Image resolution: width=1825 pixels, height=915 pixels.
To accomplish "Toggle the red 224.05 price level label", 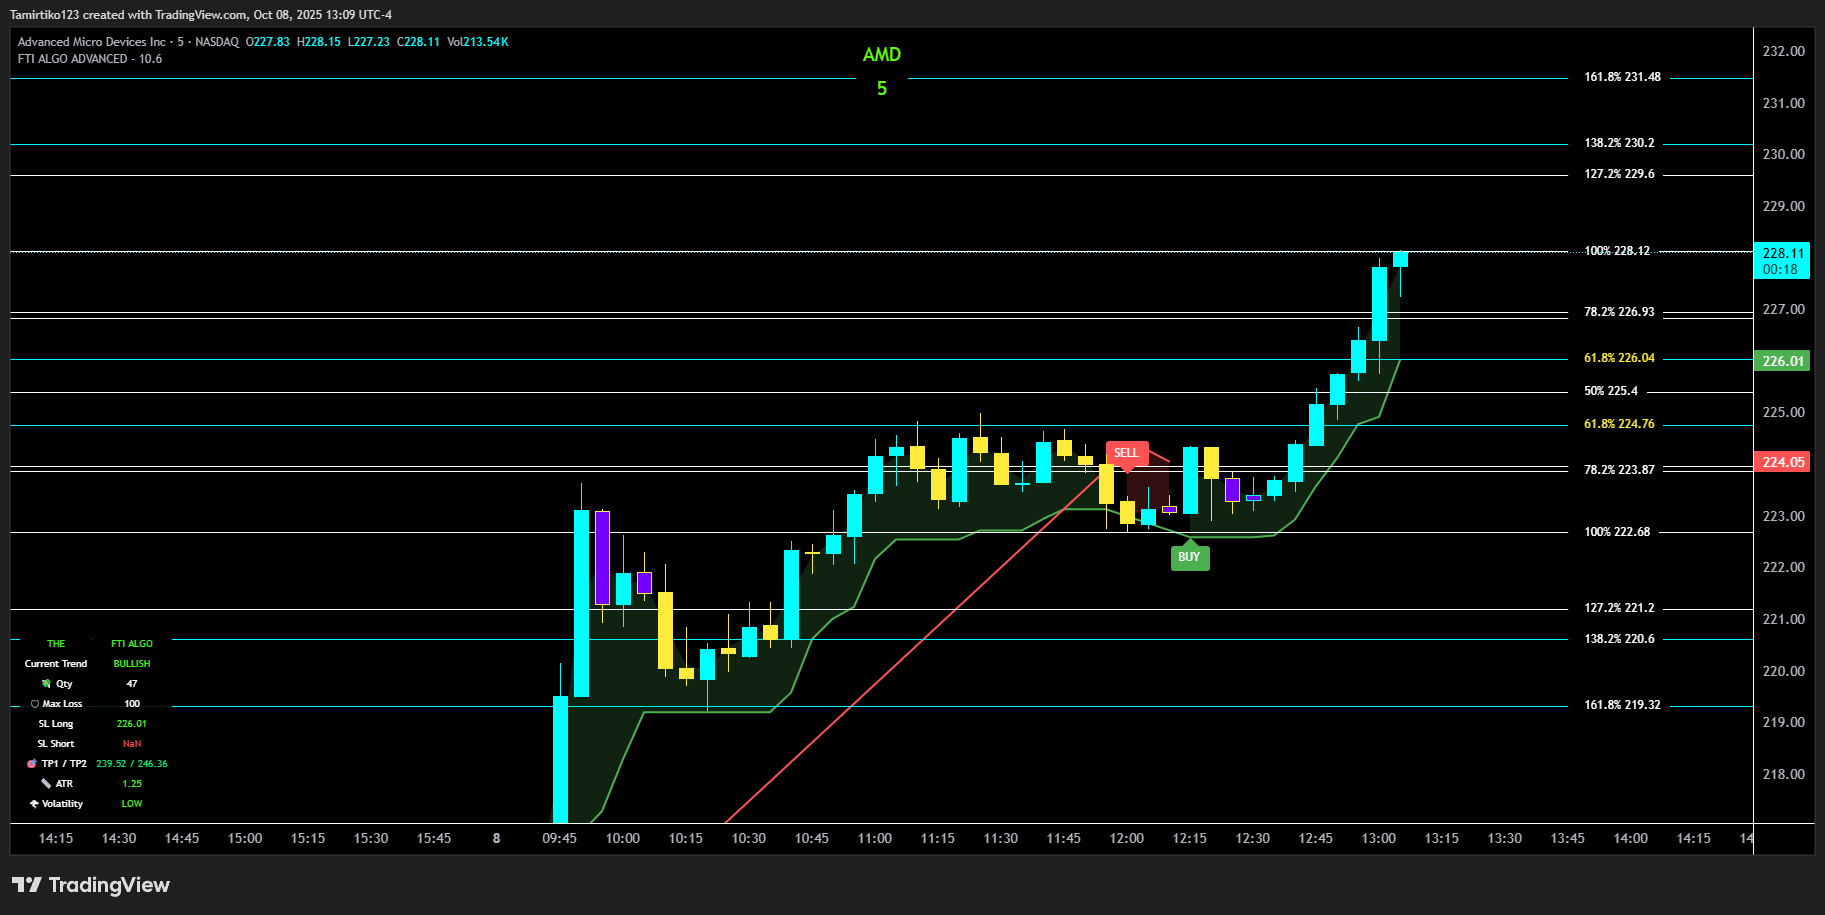I will (x=1781, y=461).
